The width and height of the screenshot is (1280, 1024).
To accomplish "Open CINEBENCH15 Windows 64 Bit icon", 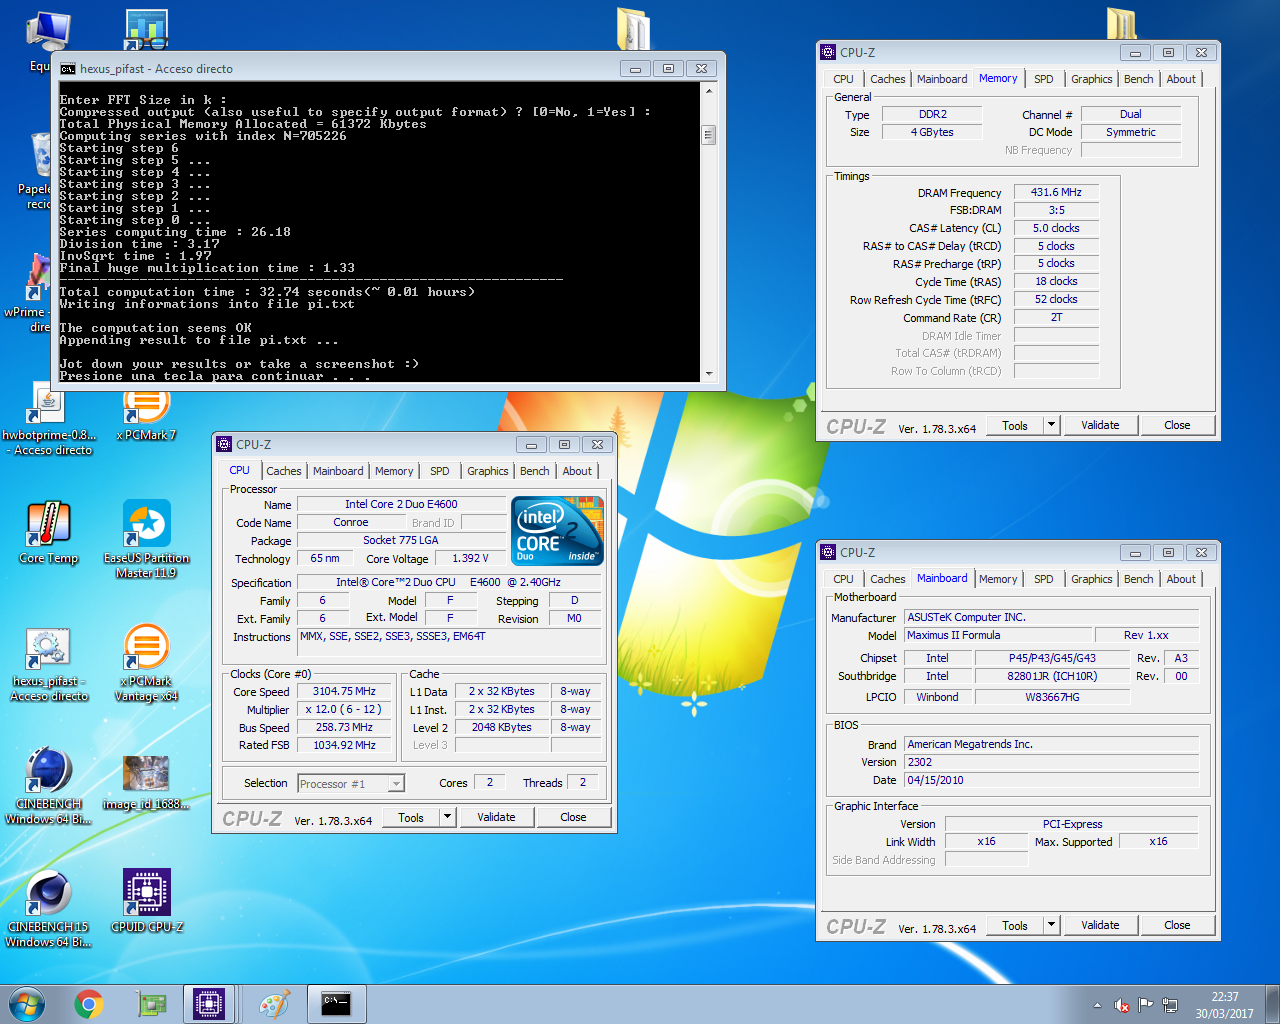I will click(48, 909).
